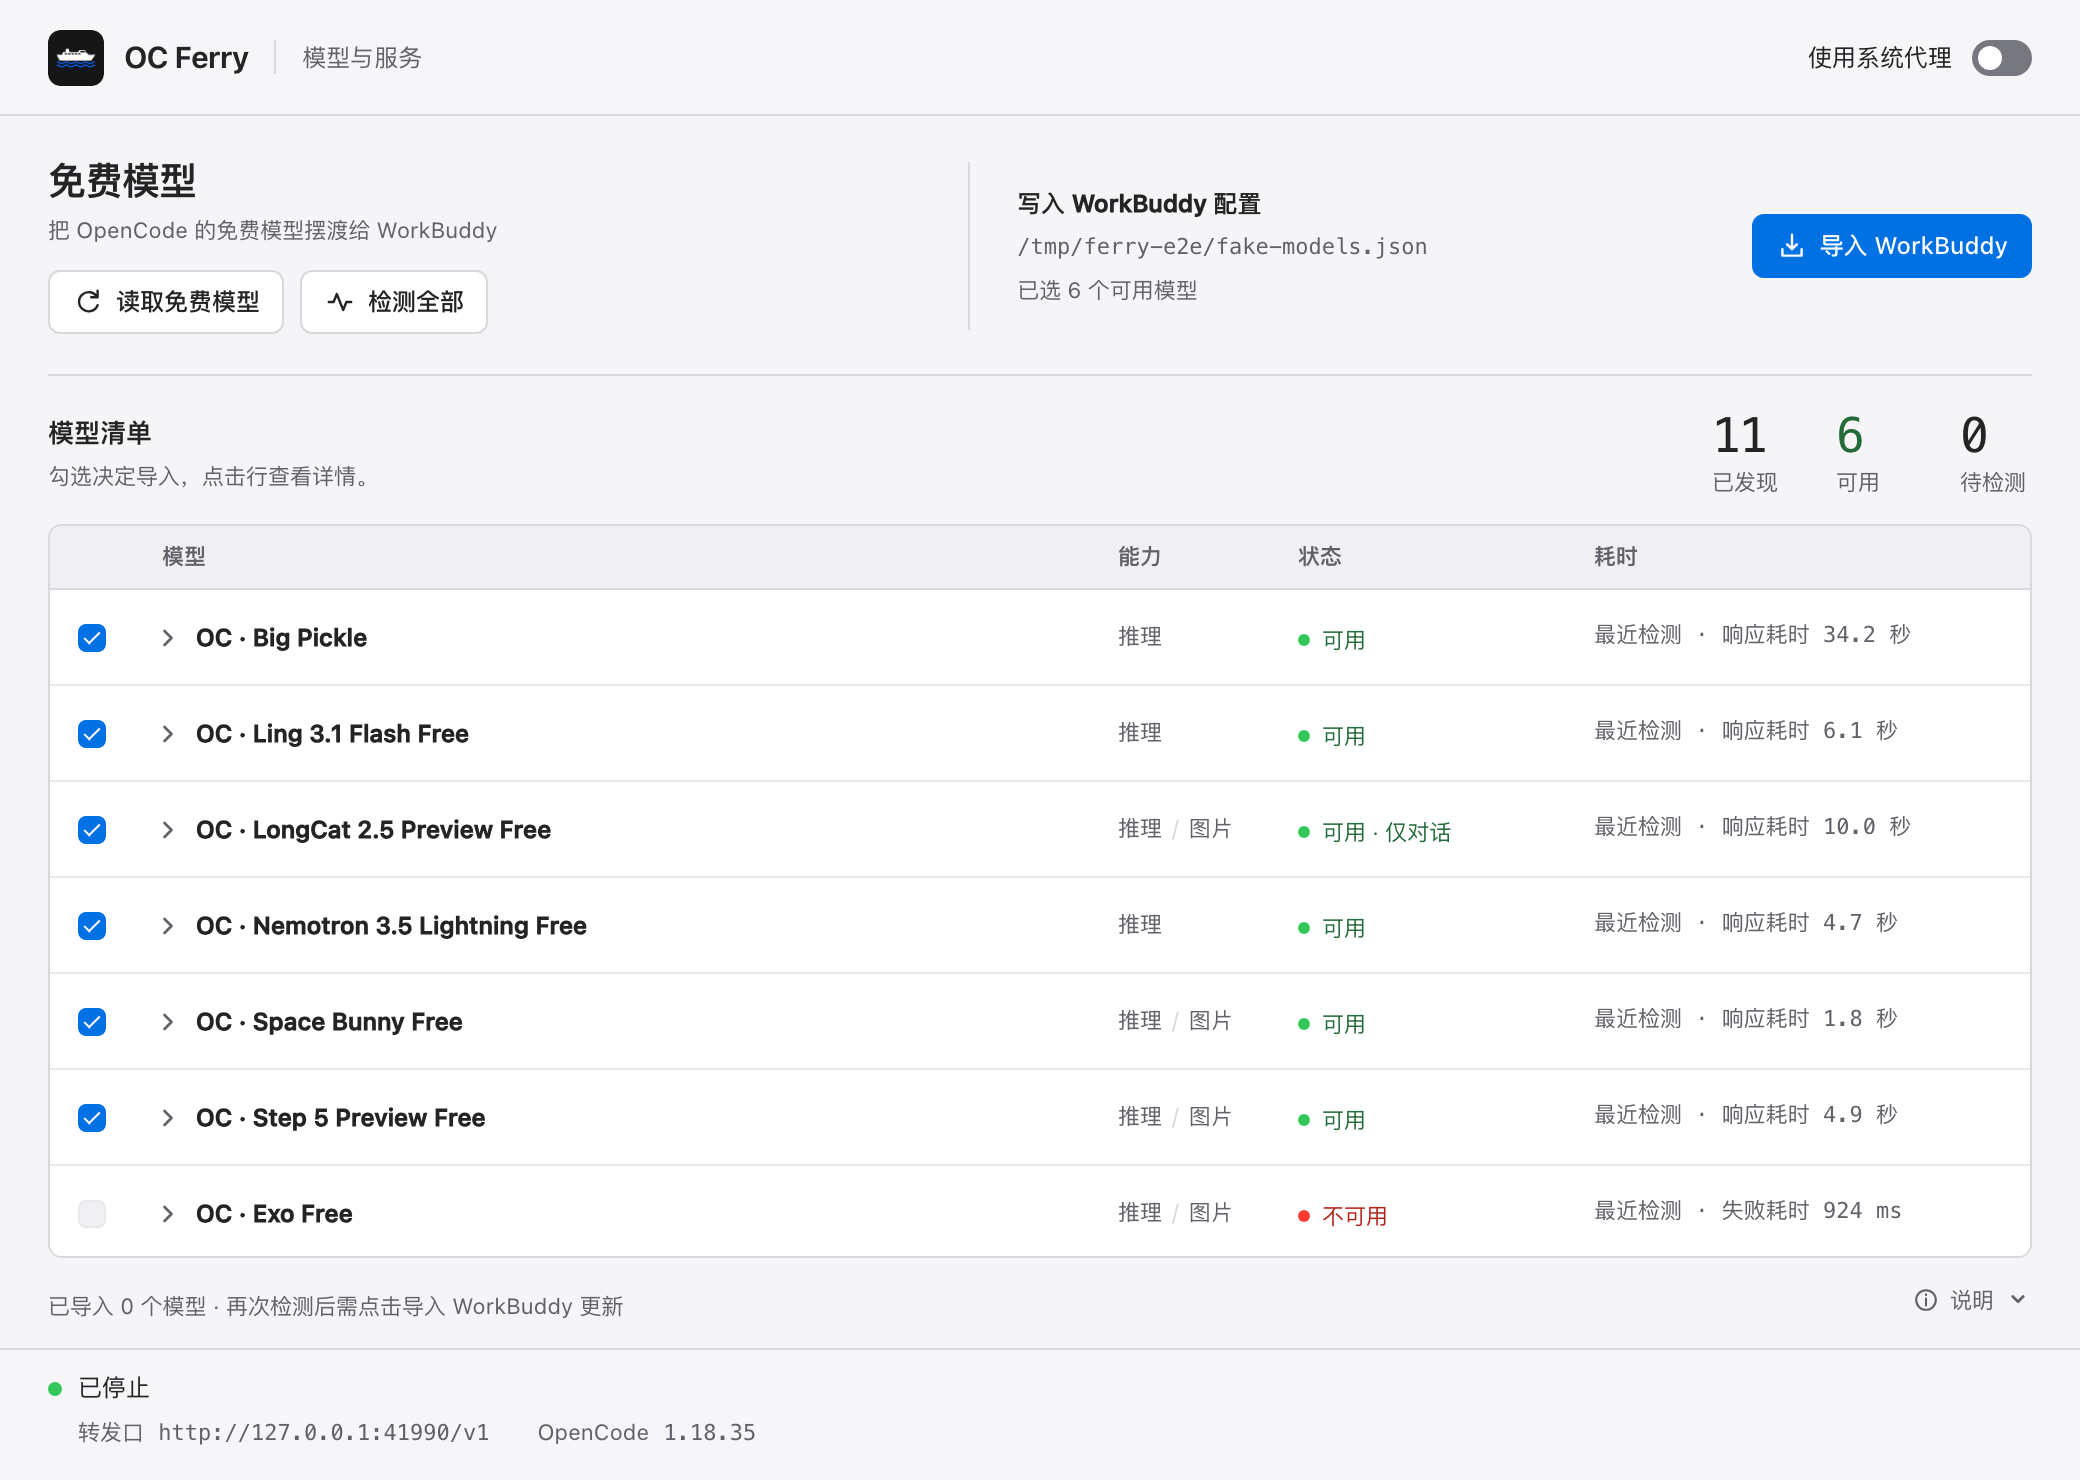Image resolution: width=2080 pixels, height=1480 pixels.
Task: Click the 0 待检测 counter
Action: (x=1992, y=454)
